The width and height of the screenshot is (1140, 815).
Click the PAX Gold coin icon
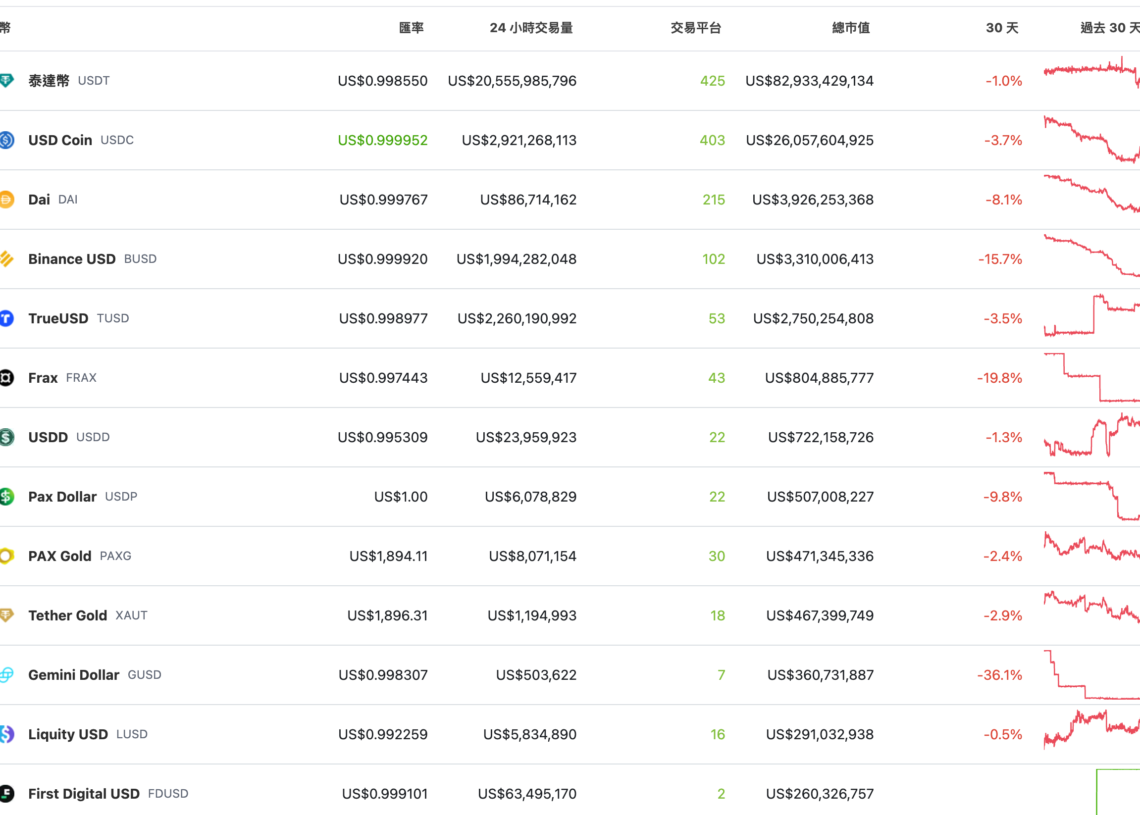[x=6, y=556]
